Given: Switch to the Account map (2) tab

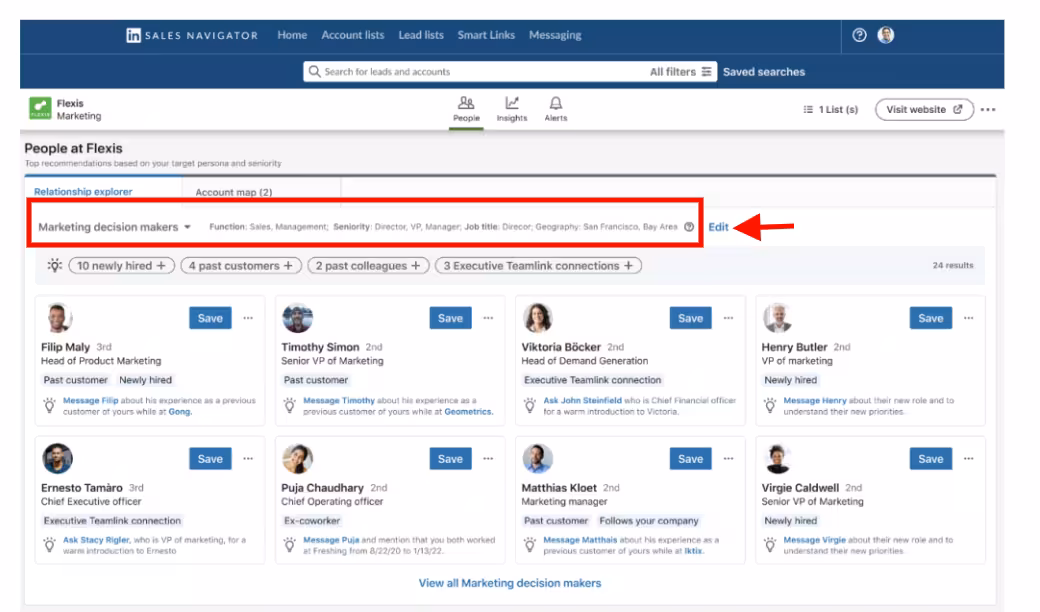Looking at the screenshot, I should coord(233,192).
